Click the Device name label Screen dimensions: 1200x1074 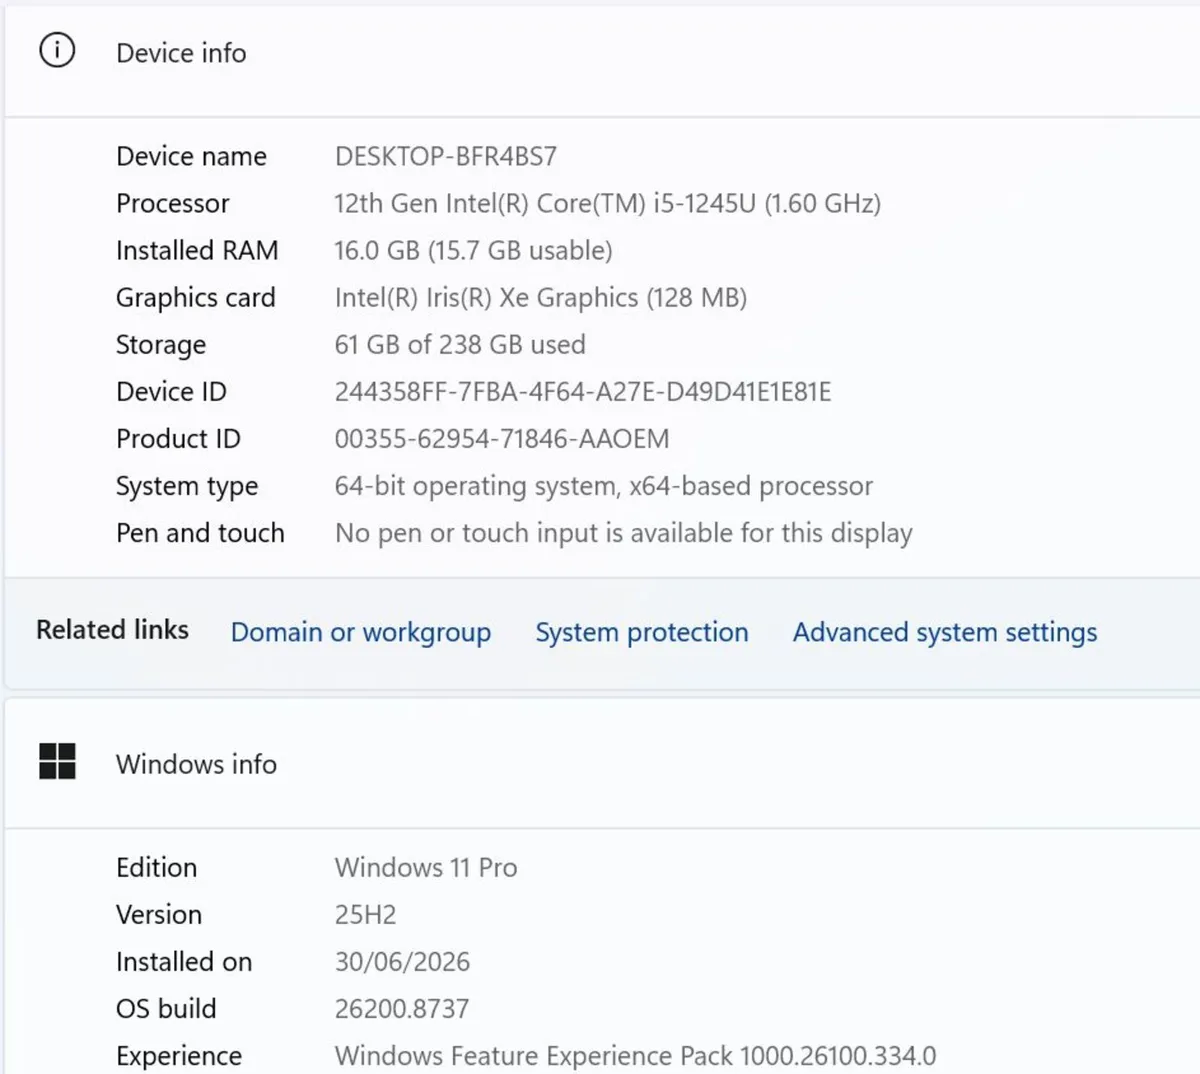point(192,156)
